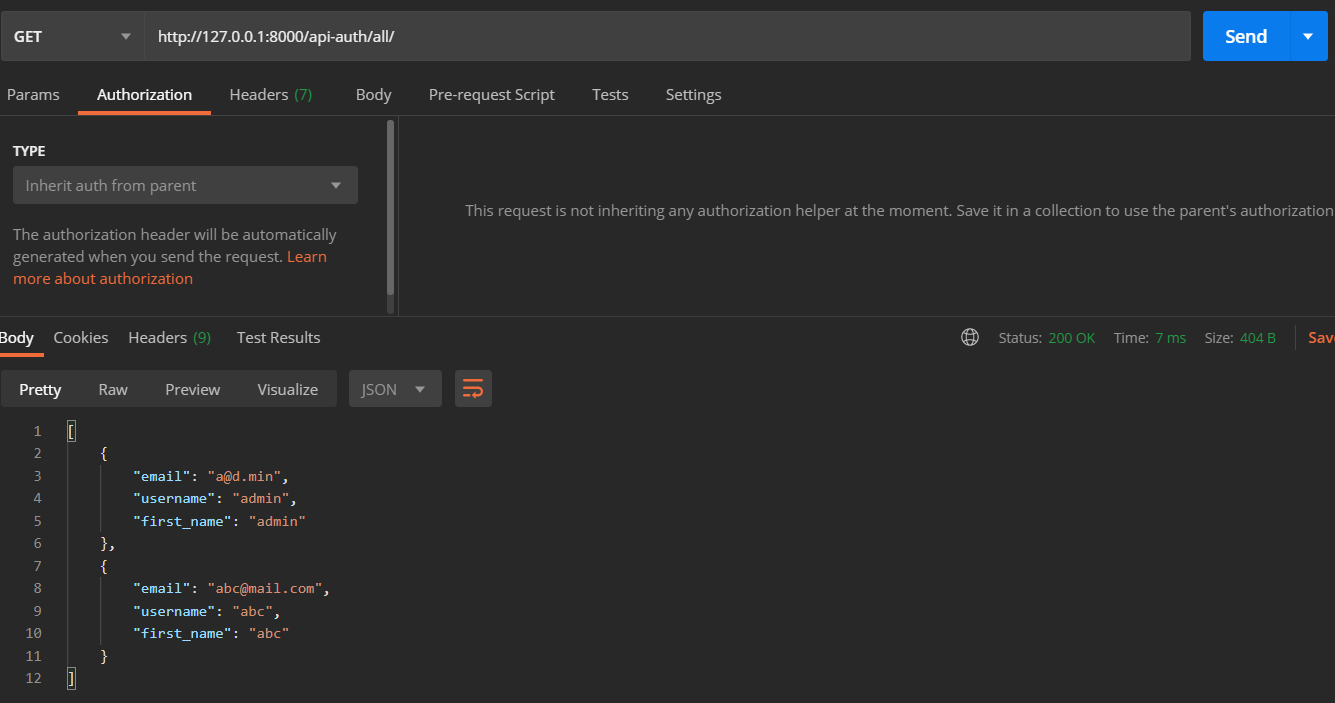Click the request URL input field
Screen dimensions: 1335x703
(x=667, y=36)
